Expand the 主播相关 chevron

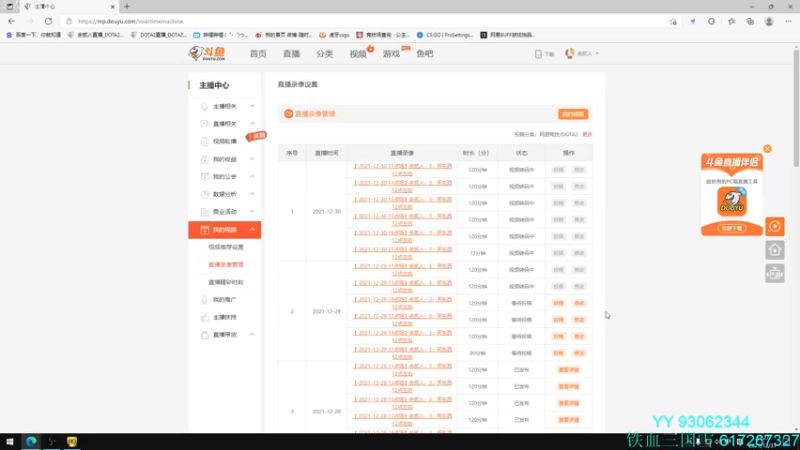[252, 106]
